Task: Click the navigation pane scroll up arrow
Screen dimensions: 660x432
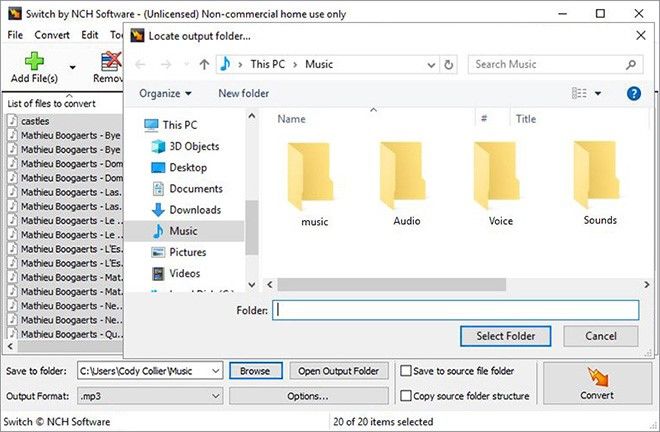Action: [252, 116]
